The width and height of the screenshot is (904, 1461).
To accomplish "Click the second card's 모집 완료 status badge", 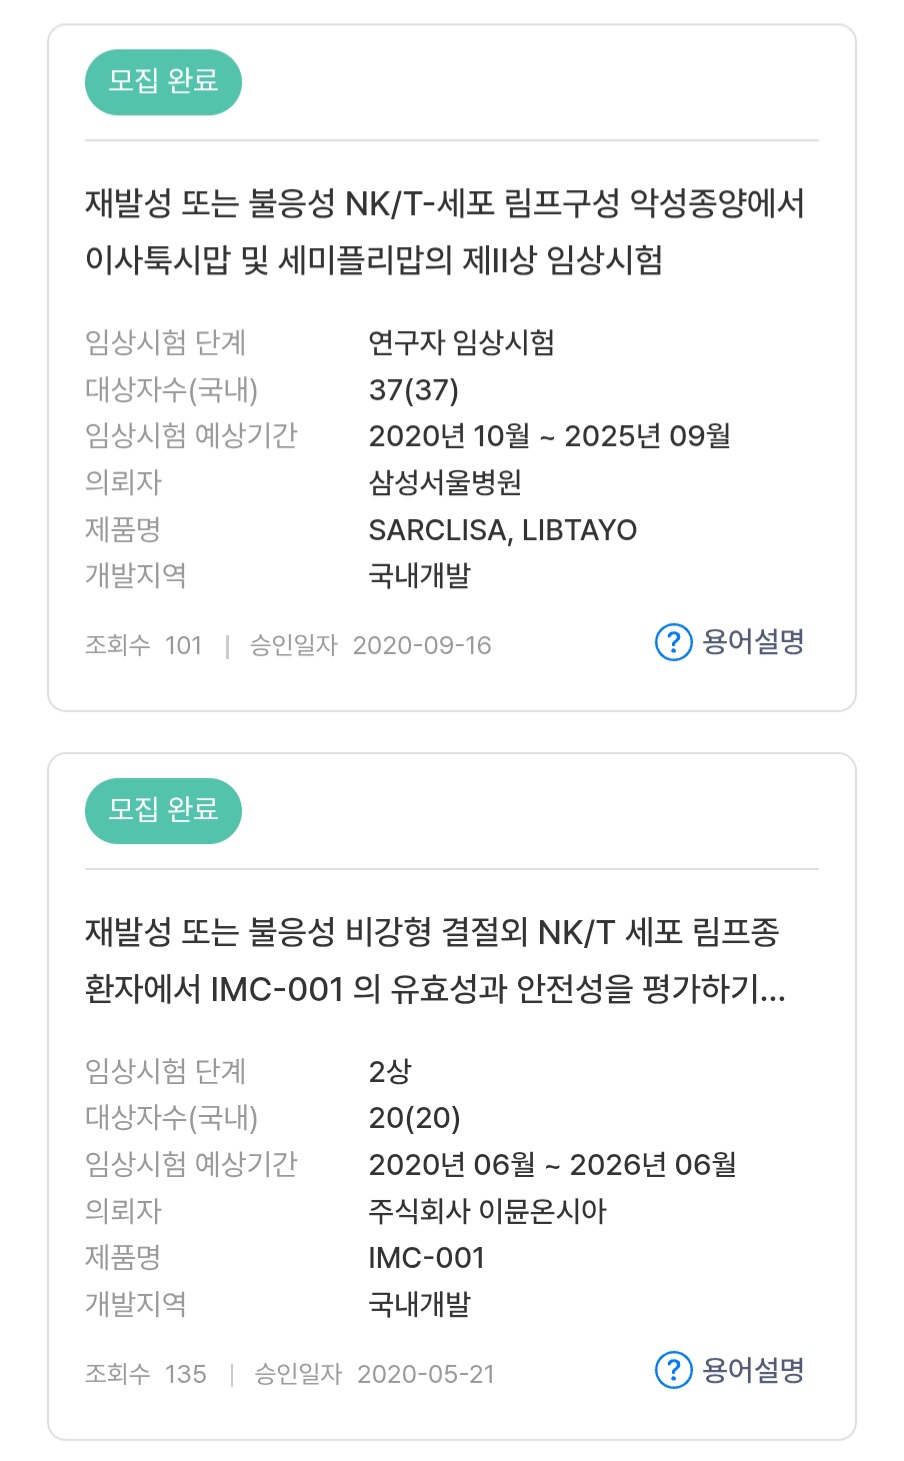I will [x=163, y=809].
